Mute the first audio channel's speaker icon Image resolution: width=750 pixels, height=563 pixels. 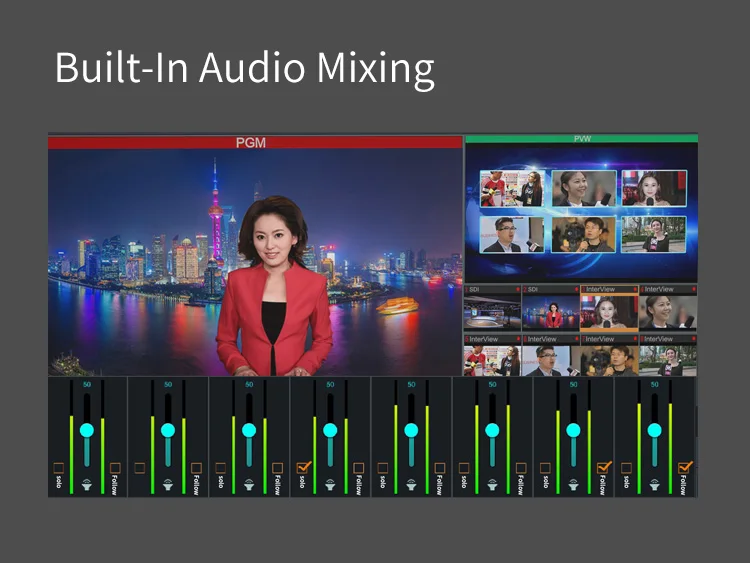pyautogui.click(x=87, y=485)
